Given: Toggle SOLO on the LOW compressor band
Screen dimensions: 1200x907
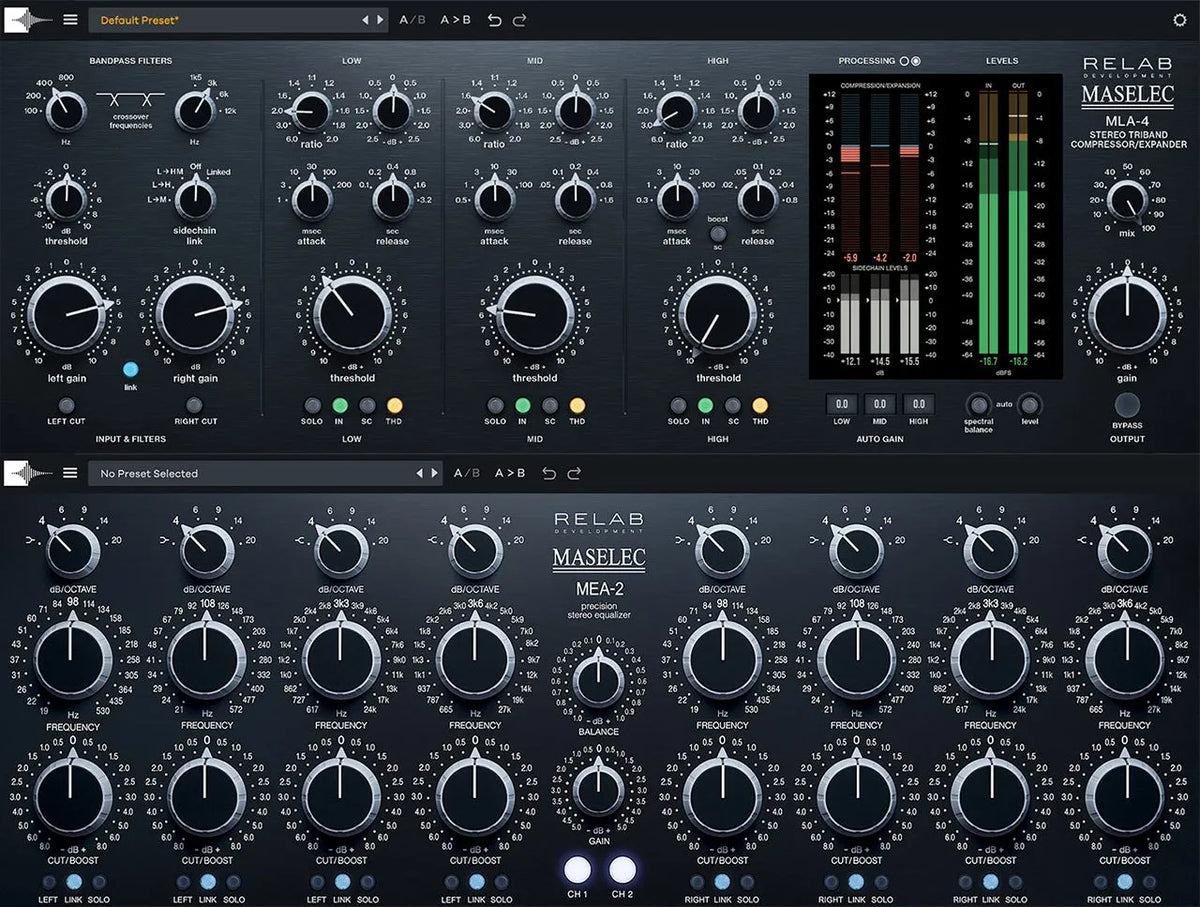Looking at the screenshot, I should click(x=311, y=407).
